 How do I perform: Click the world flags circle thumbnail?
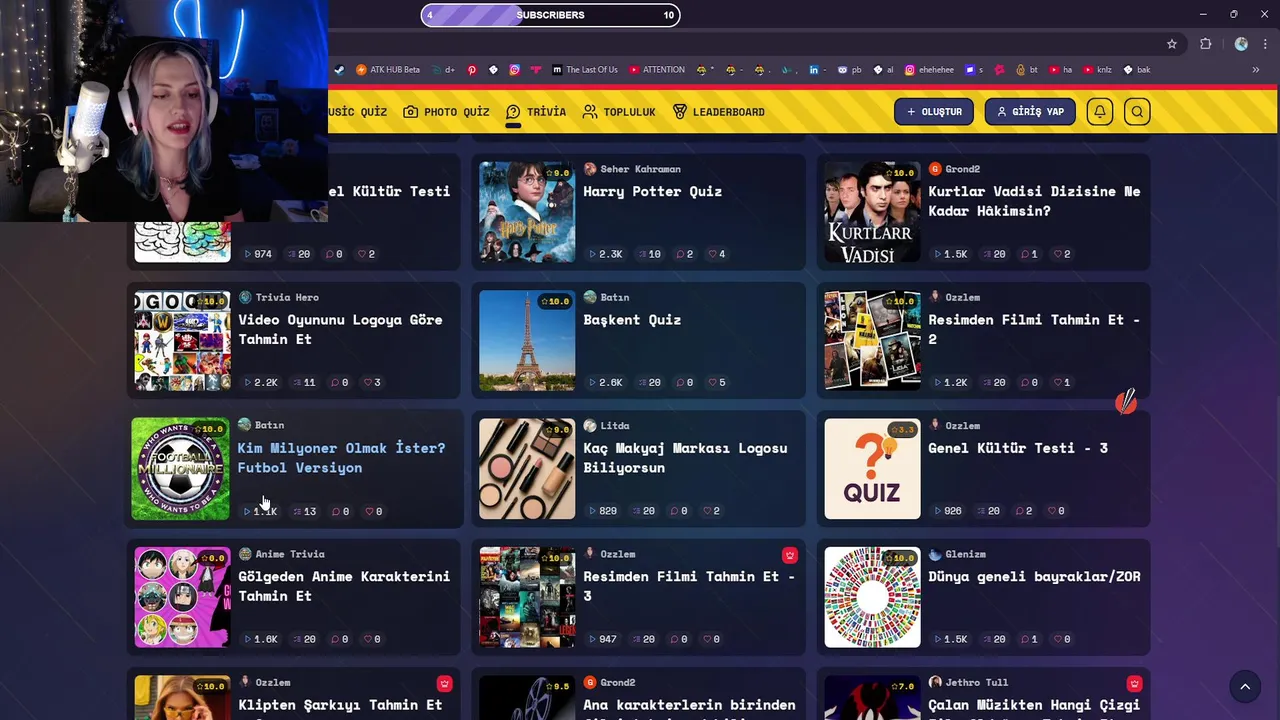(872, 597)
